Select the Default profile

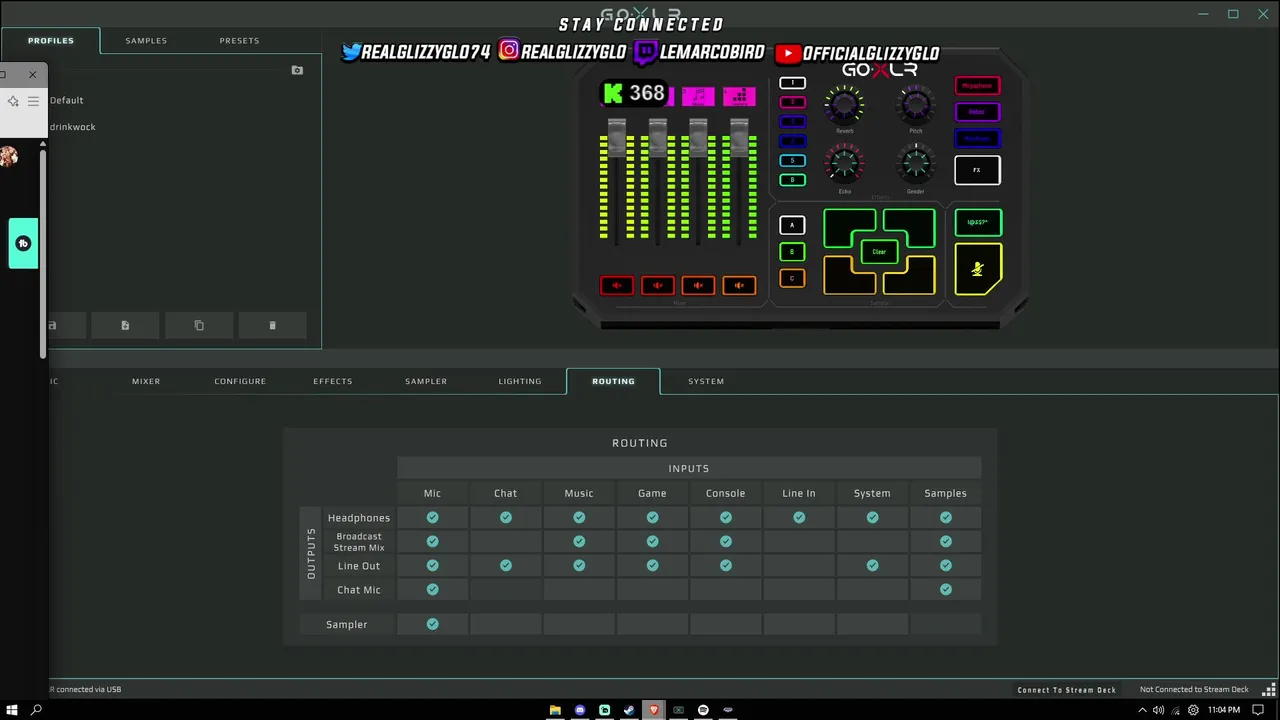67,100
